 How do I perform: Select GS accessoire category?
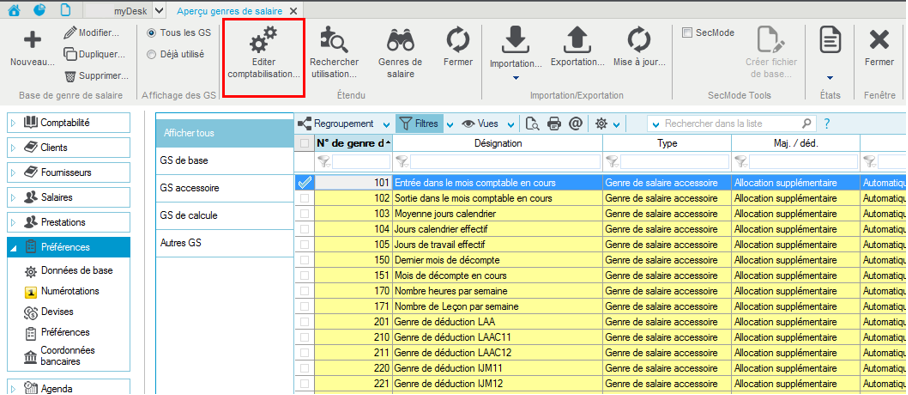coord(225,188)
